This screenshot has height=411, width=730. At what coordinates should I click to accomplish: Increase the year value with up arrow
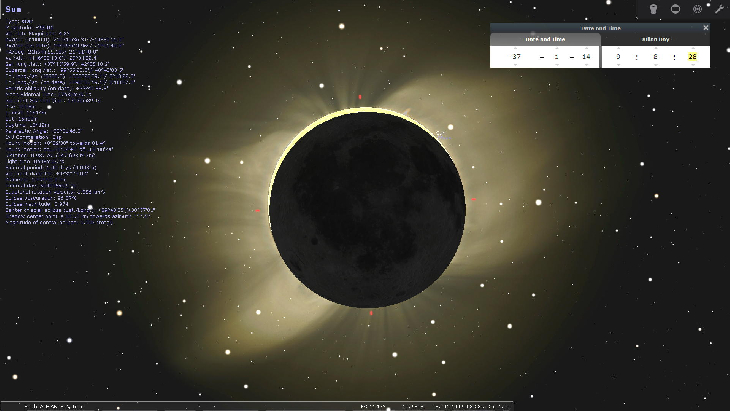[516, 48]
